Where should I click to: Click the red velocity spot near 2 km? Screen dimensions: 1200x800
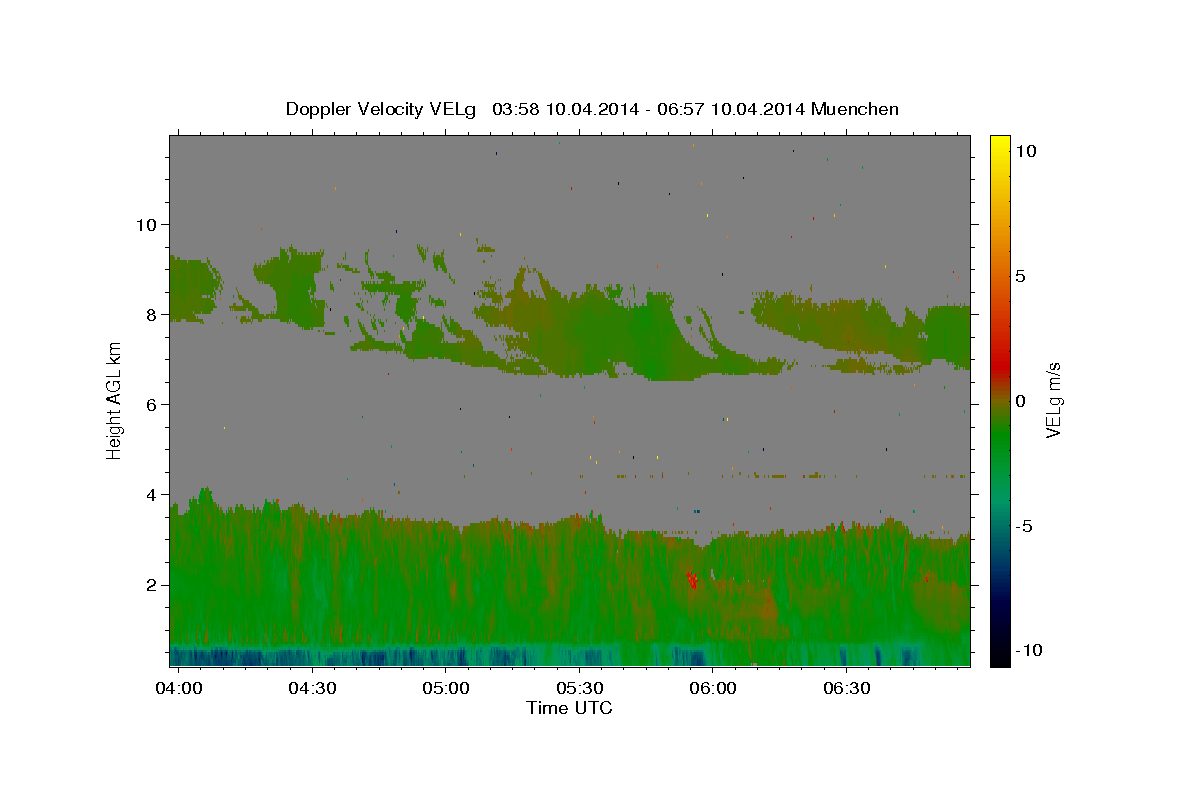(692, 578)
